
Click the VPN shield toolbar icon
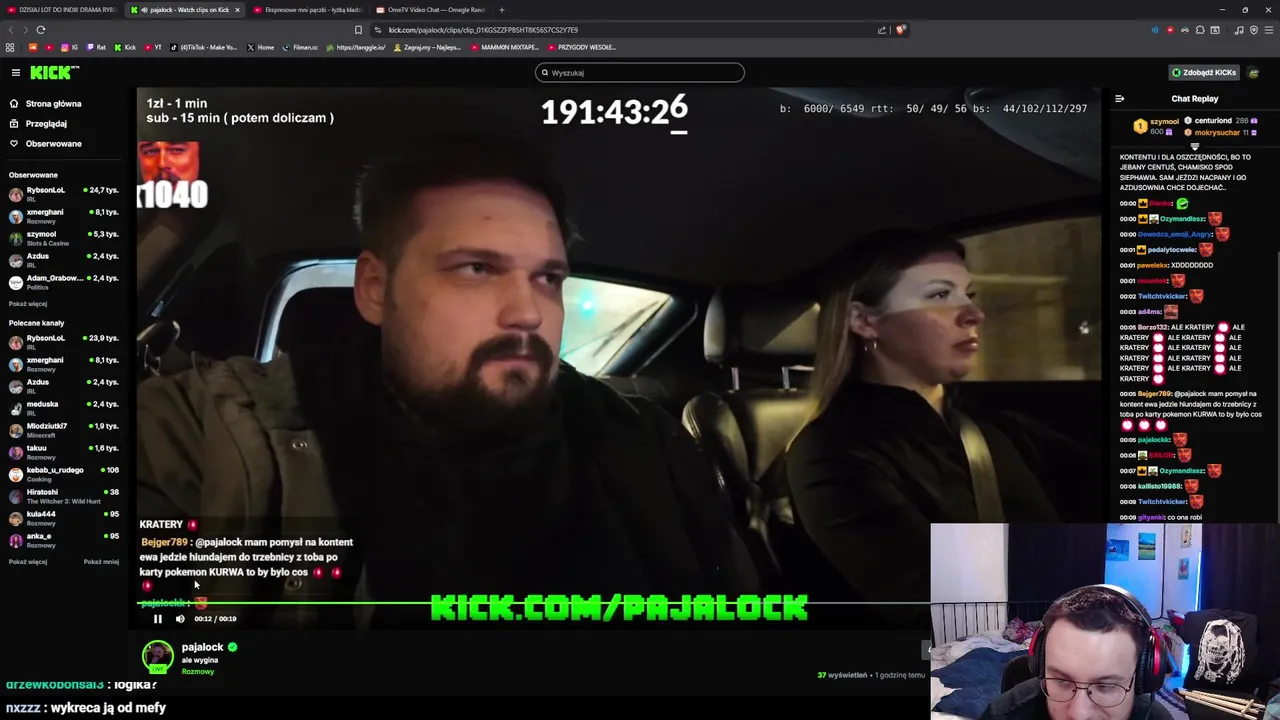[x=1253, y=30]
